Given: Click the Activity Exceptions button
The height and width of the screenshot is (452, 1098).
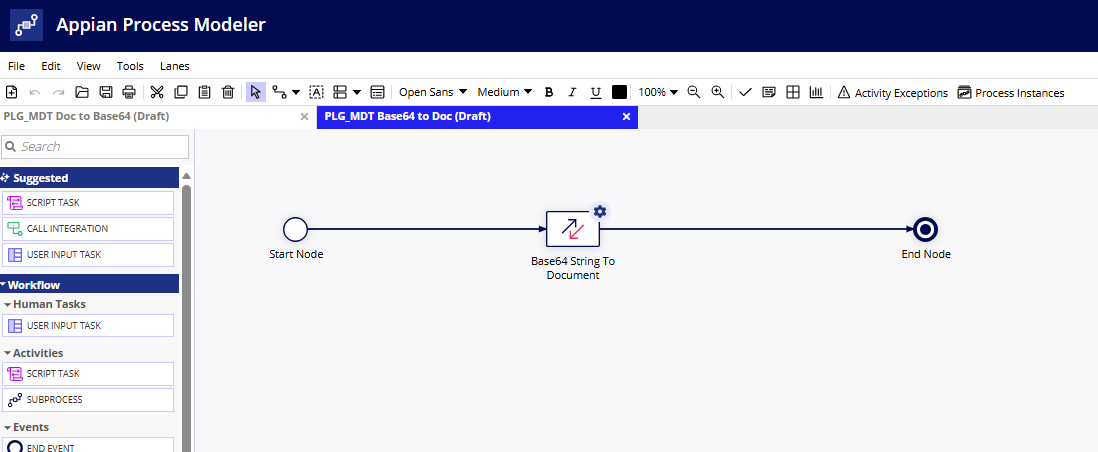Looking at the screenshot, I should click(x=892, y=93).
